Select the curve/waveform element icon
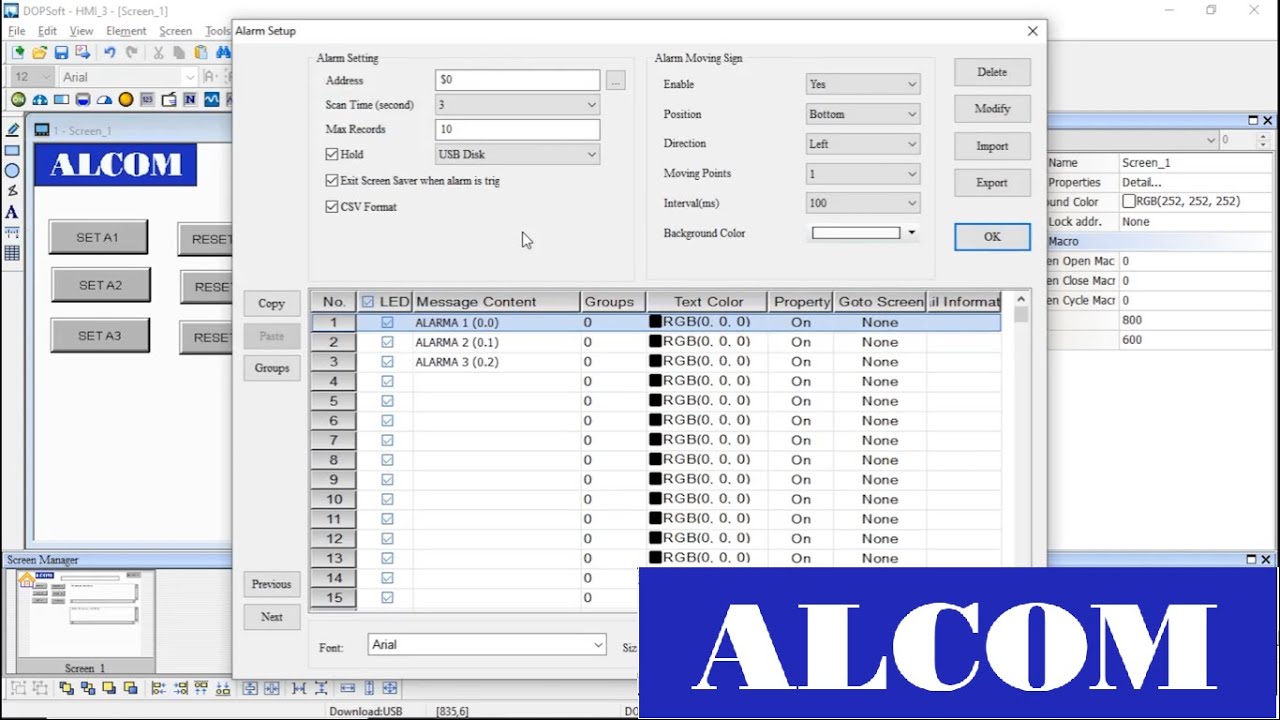This screenshot has height=720, width=1280. pyautogui.click(x=212, y=99)
